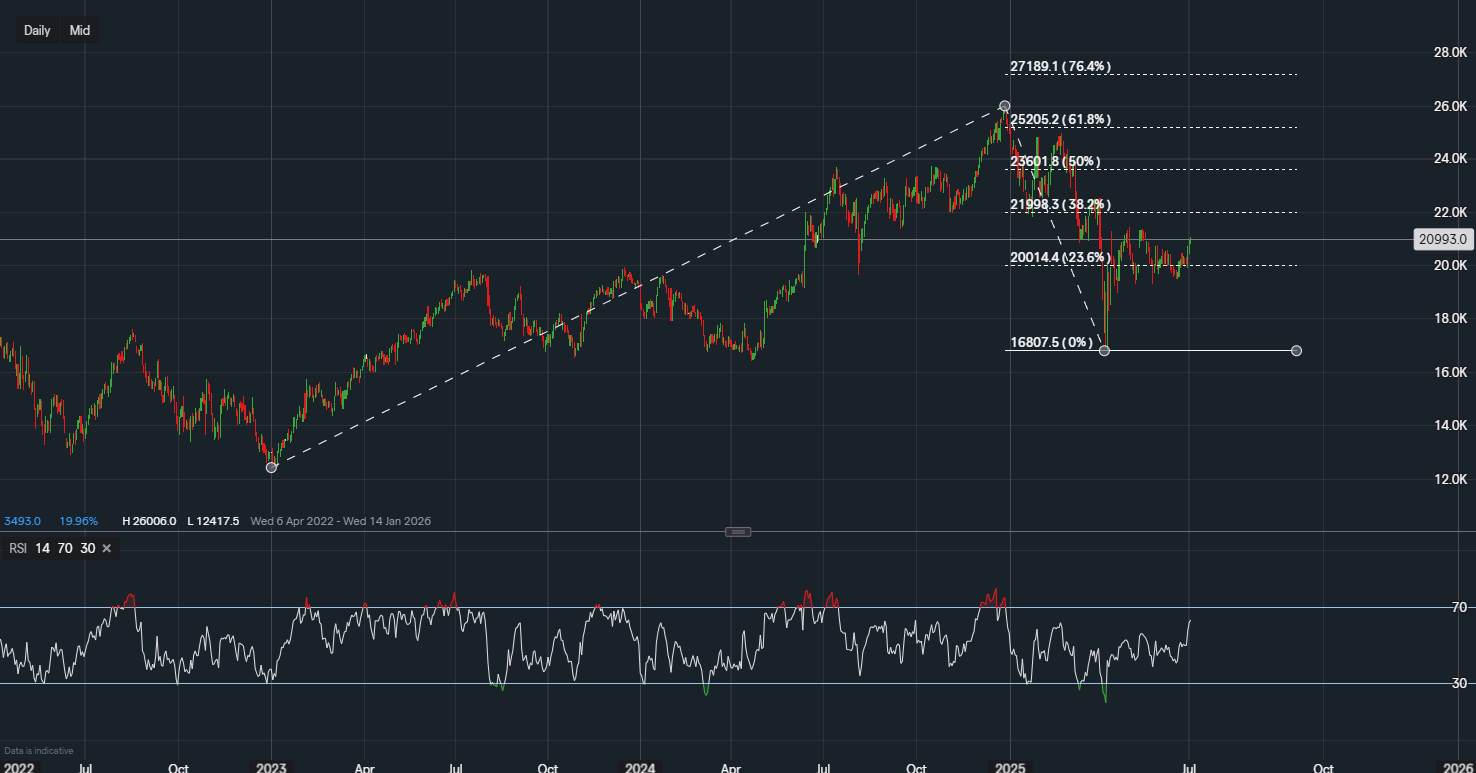Click the RSI overbought setting 70
Image resolution: width=1476 pixels, height=773 pixels.
coord(64,548)
